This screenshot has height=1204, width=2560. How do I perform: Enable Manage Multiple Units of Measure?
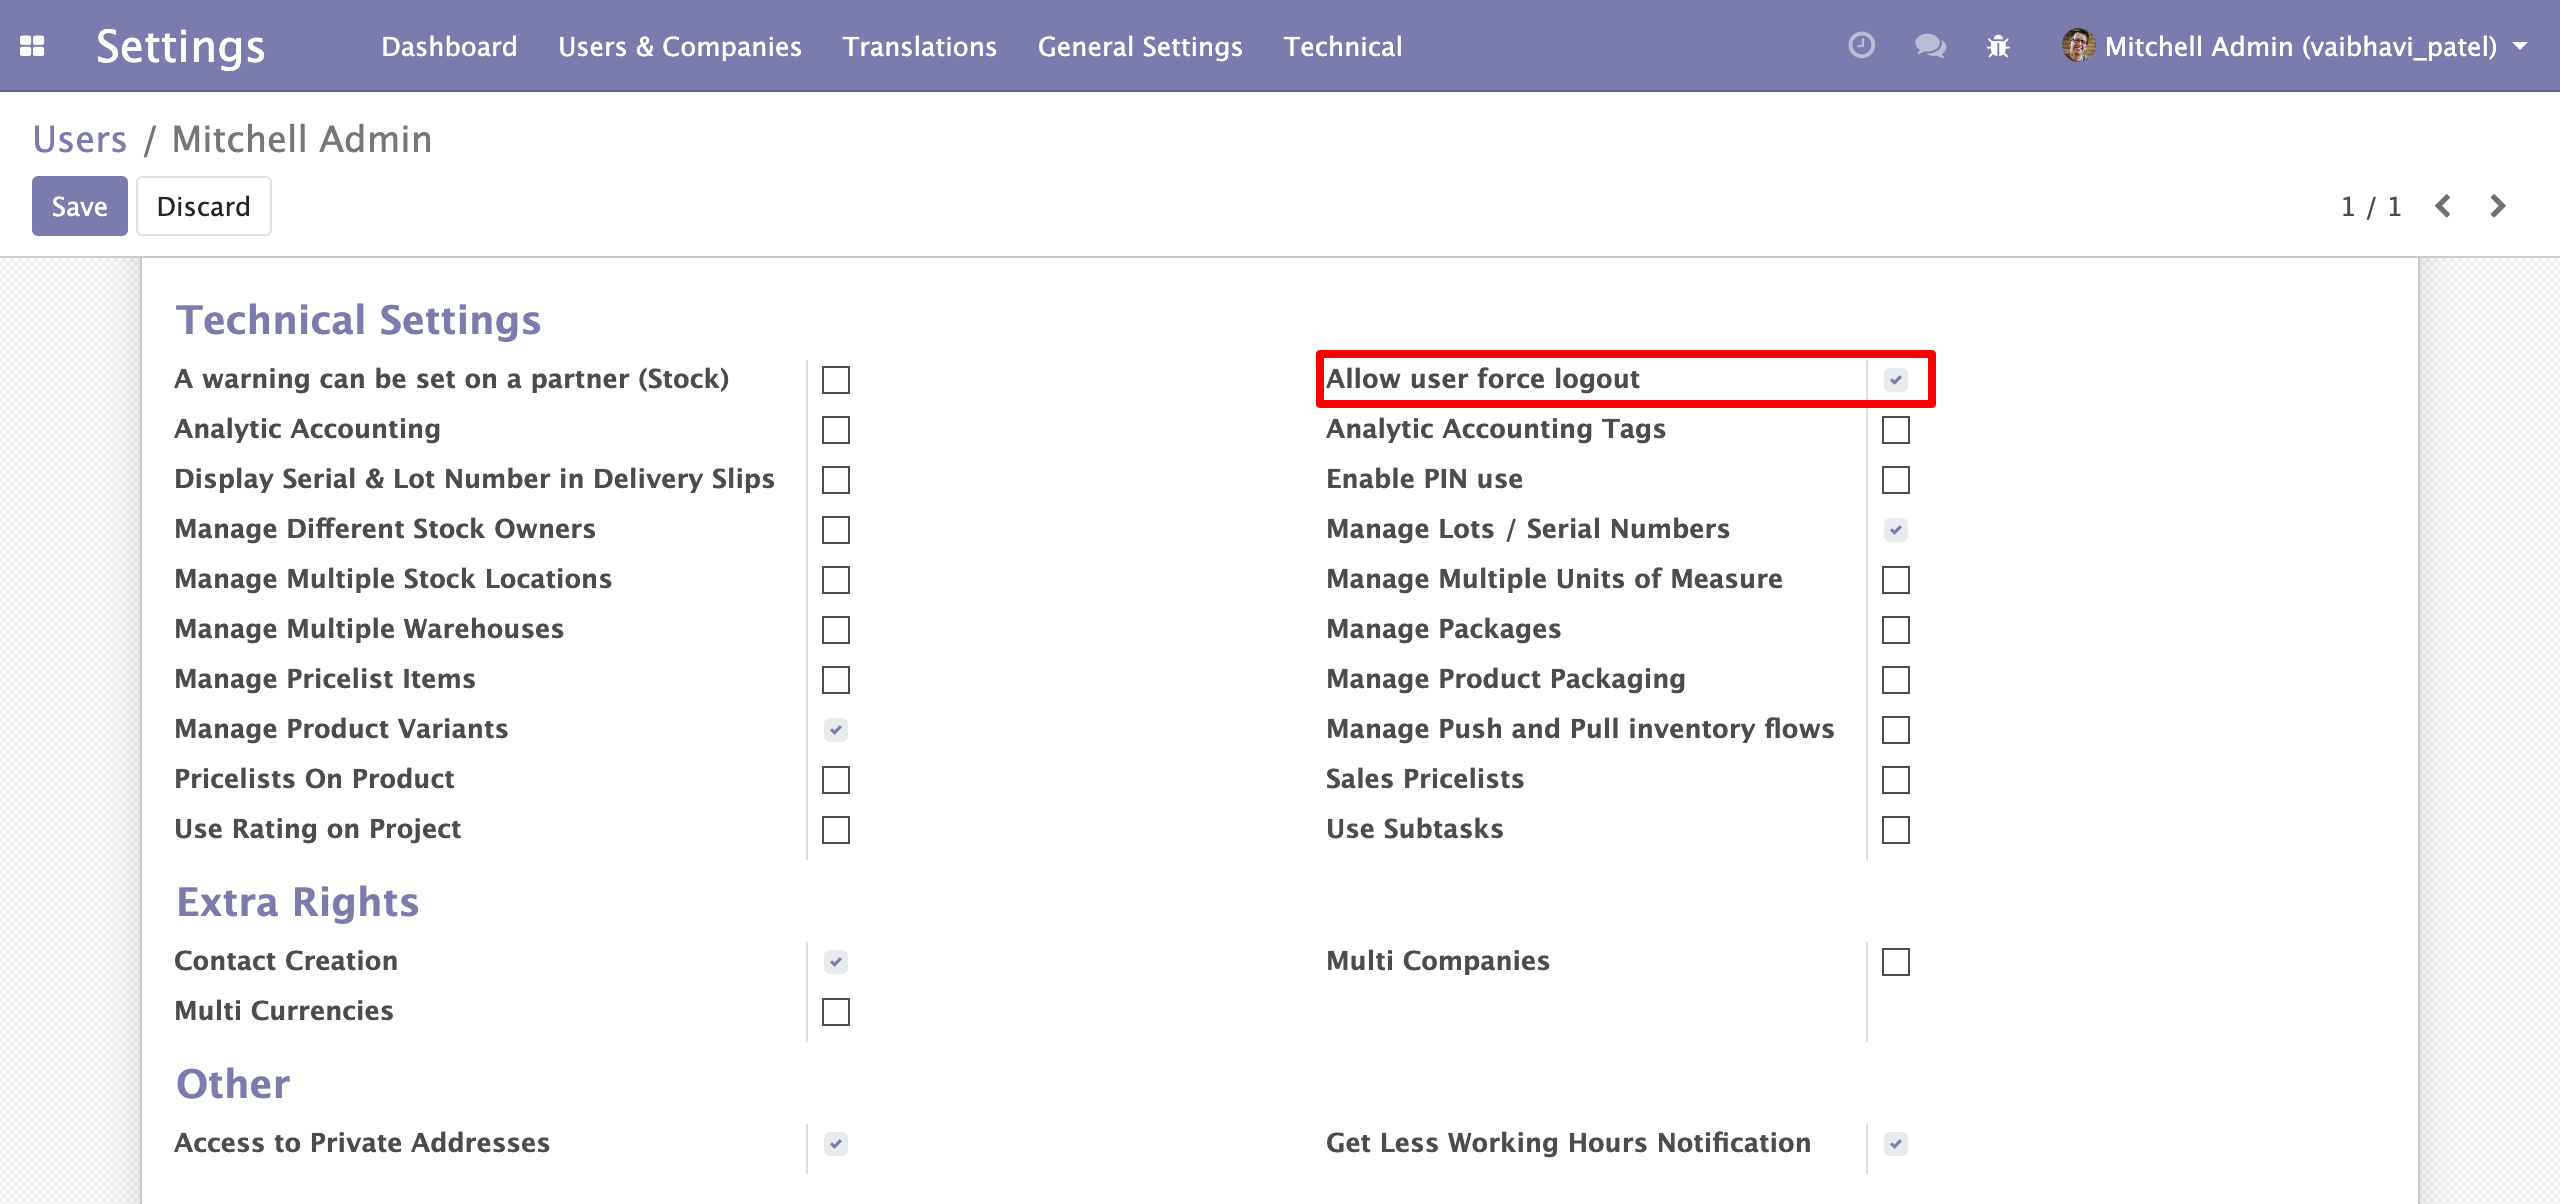(1896, 580)
